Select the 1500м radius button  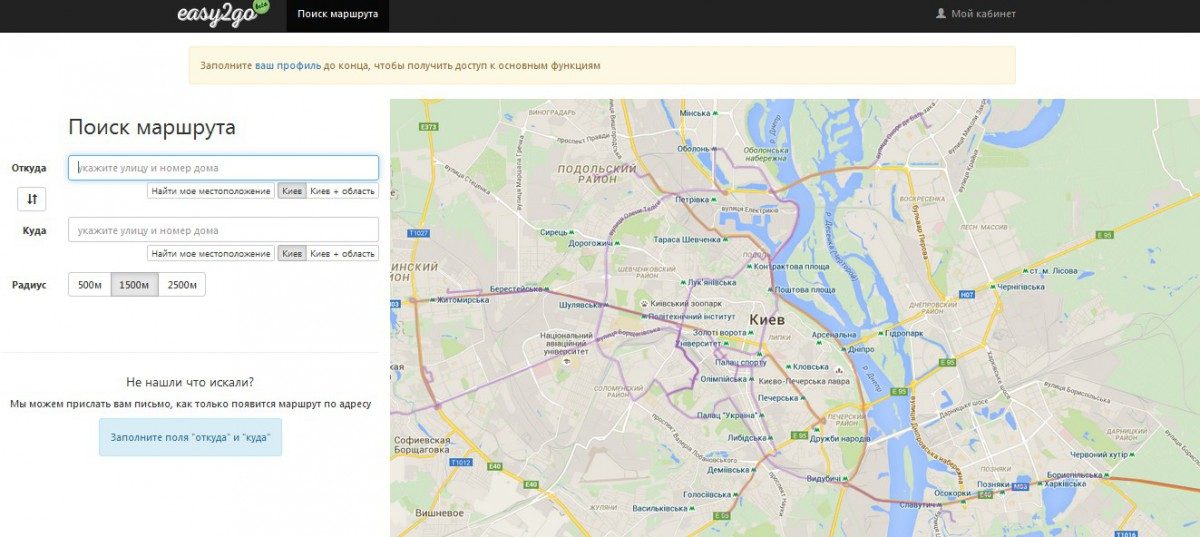click(x=134, y=285)
